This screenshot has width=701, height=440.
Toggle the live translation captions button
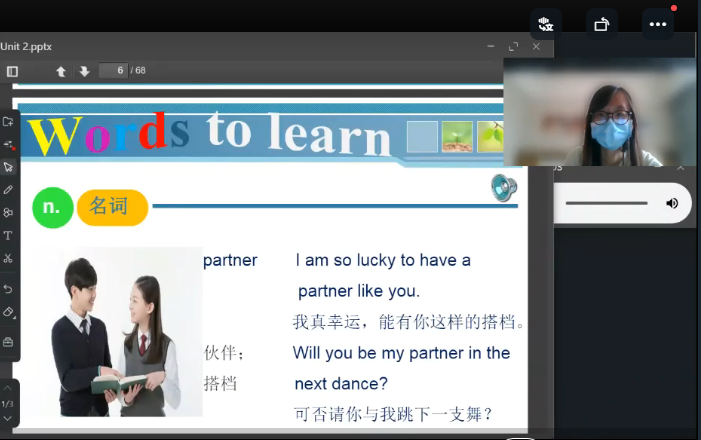tap(545, 25)
